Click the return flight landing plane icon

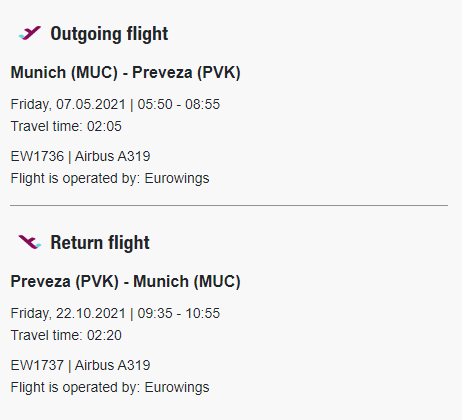click(30, 242)
